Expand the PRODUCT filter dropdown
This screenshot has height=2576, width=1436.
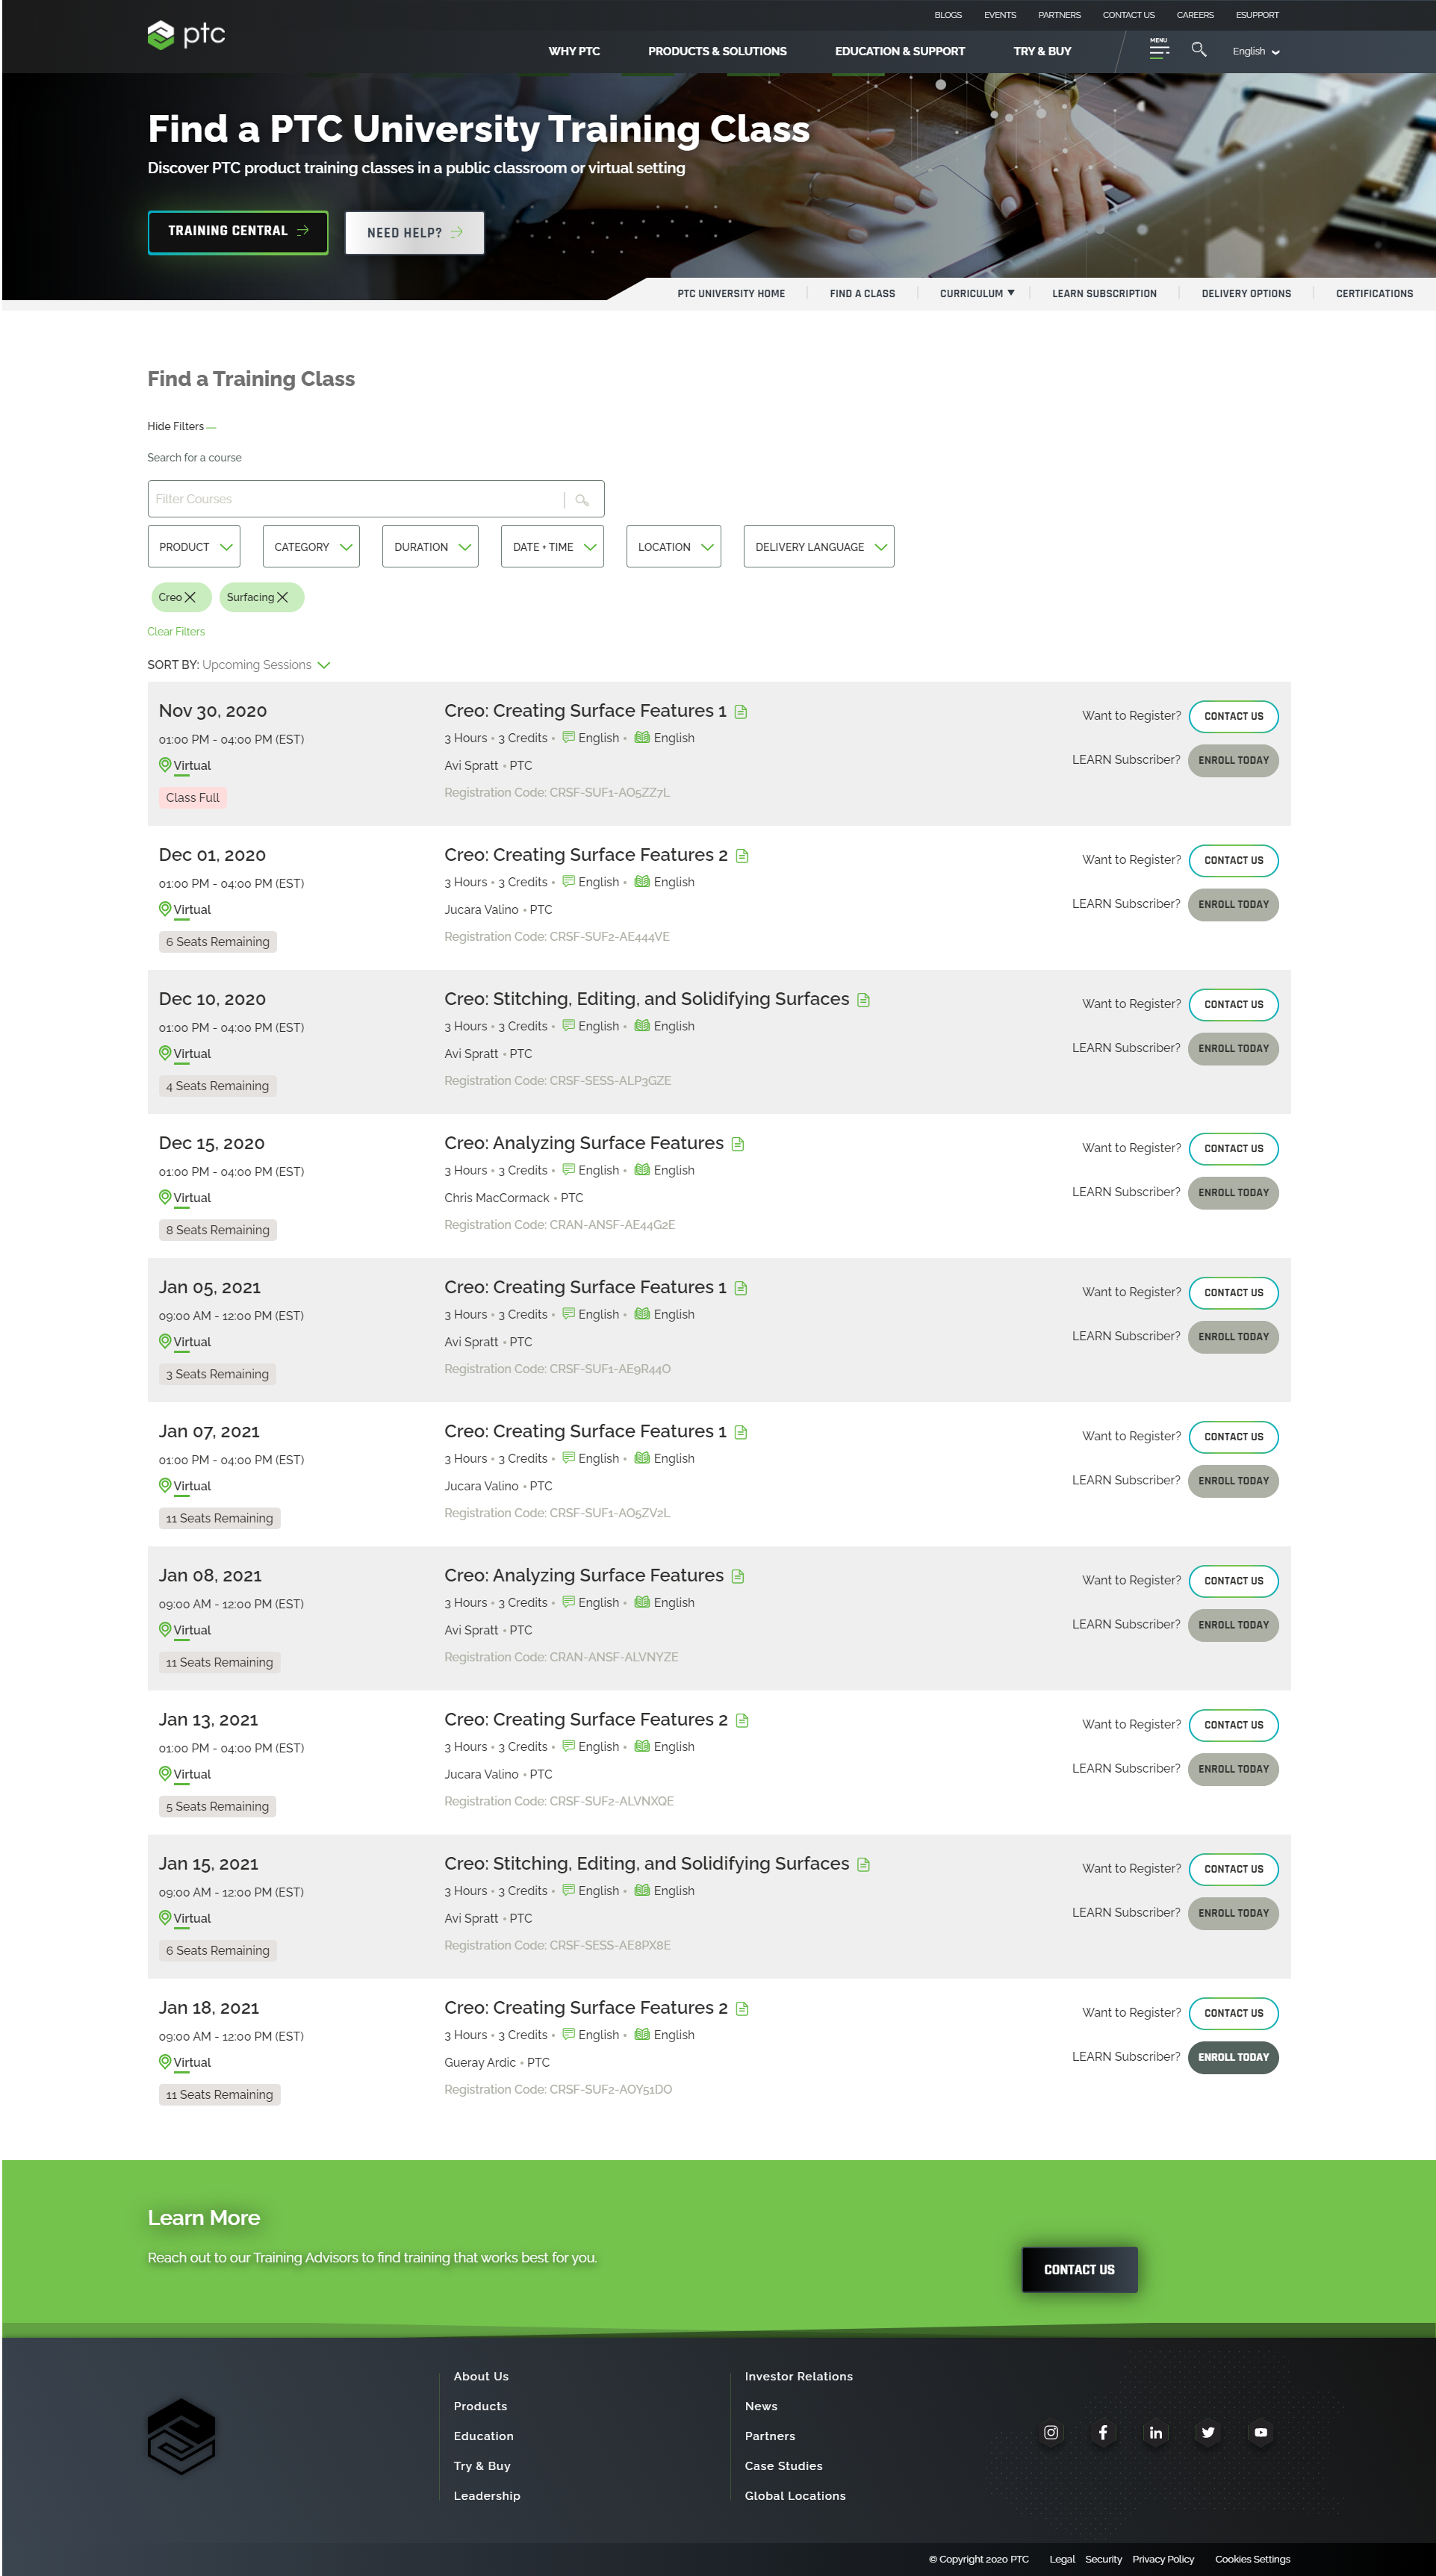tap(194, 547)
